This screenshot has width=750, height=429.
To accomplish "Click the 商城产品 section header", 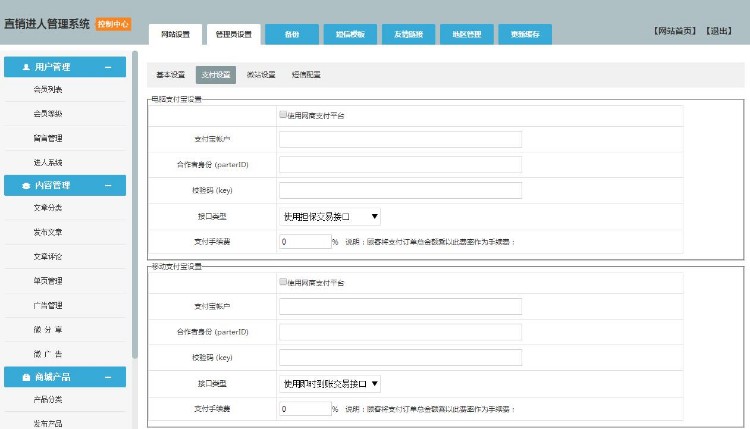I will [x=65, y=377].
